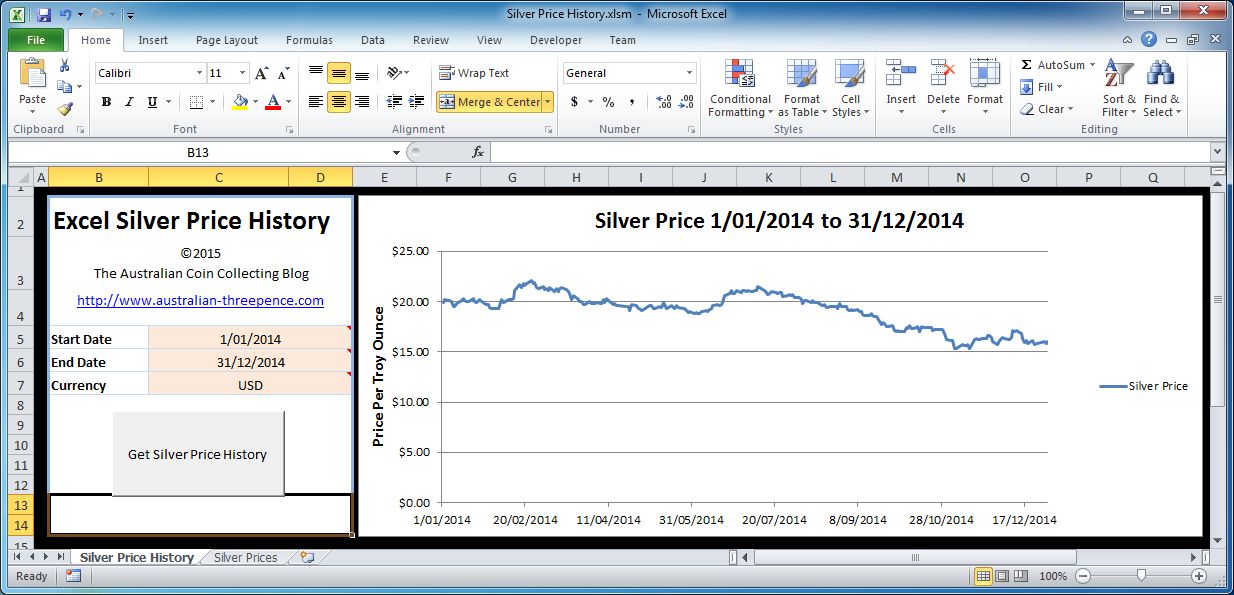Open Conditional Formatting menu
The width and height of the screenshot is (1234, 595).
coord(740,89)
